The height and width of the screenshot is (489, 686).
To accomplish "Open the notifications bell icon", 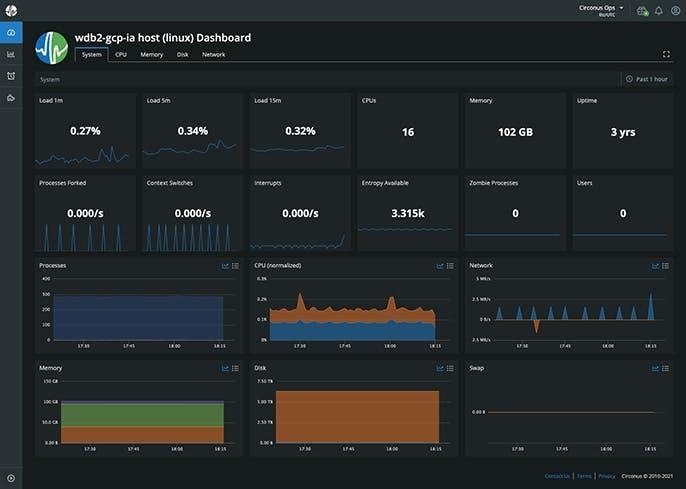I will pyautogui.click(x=658, y=11).
